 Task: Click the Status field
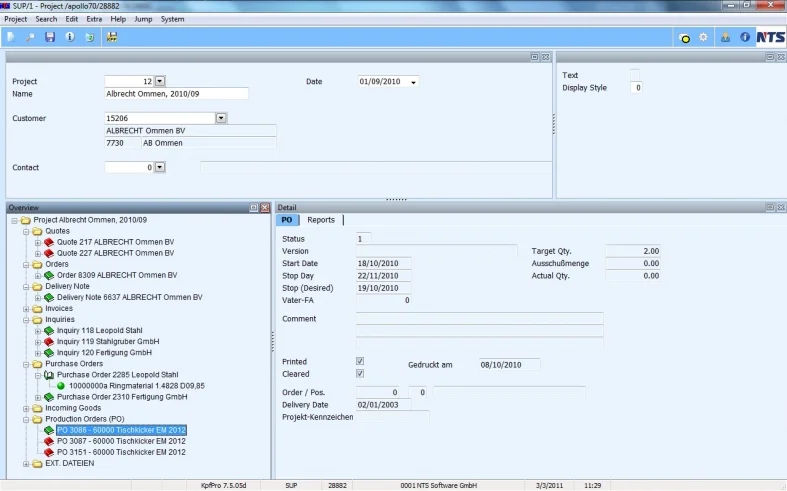pos(363,239)
